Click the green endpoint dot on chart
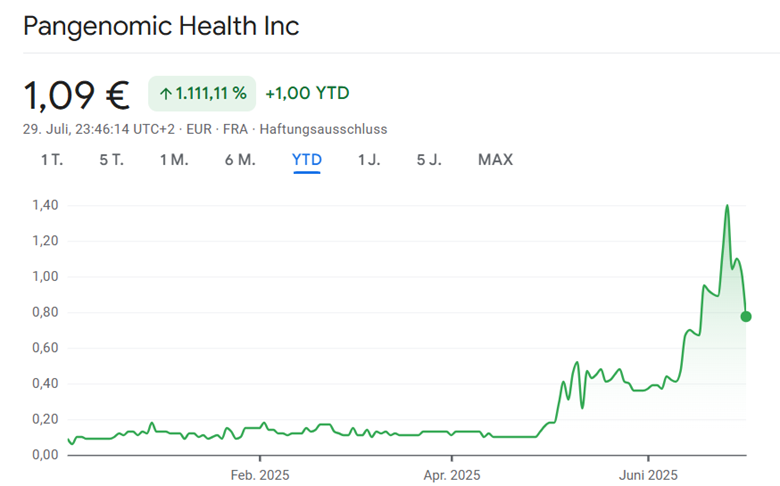This screenshot has width=780, height=486. coord(746,317)
